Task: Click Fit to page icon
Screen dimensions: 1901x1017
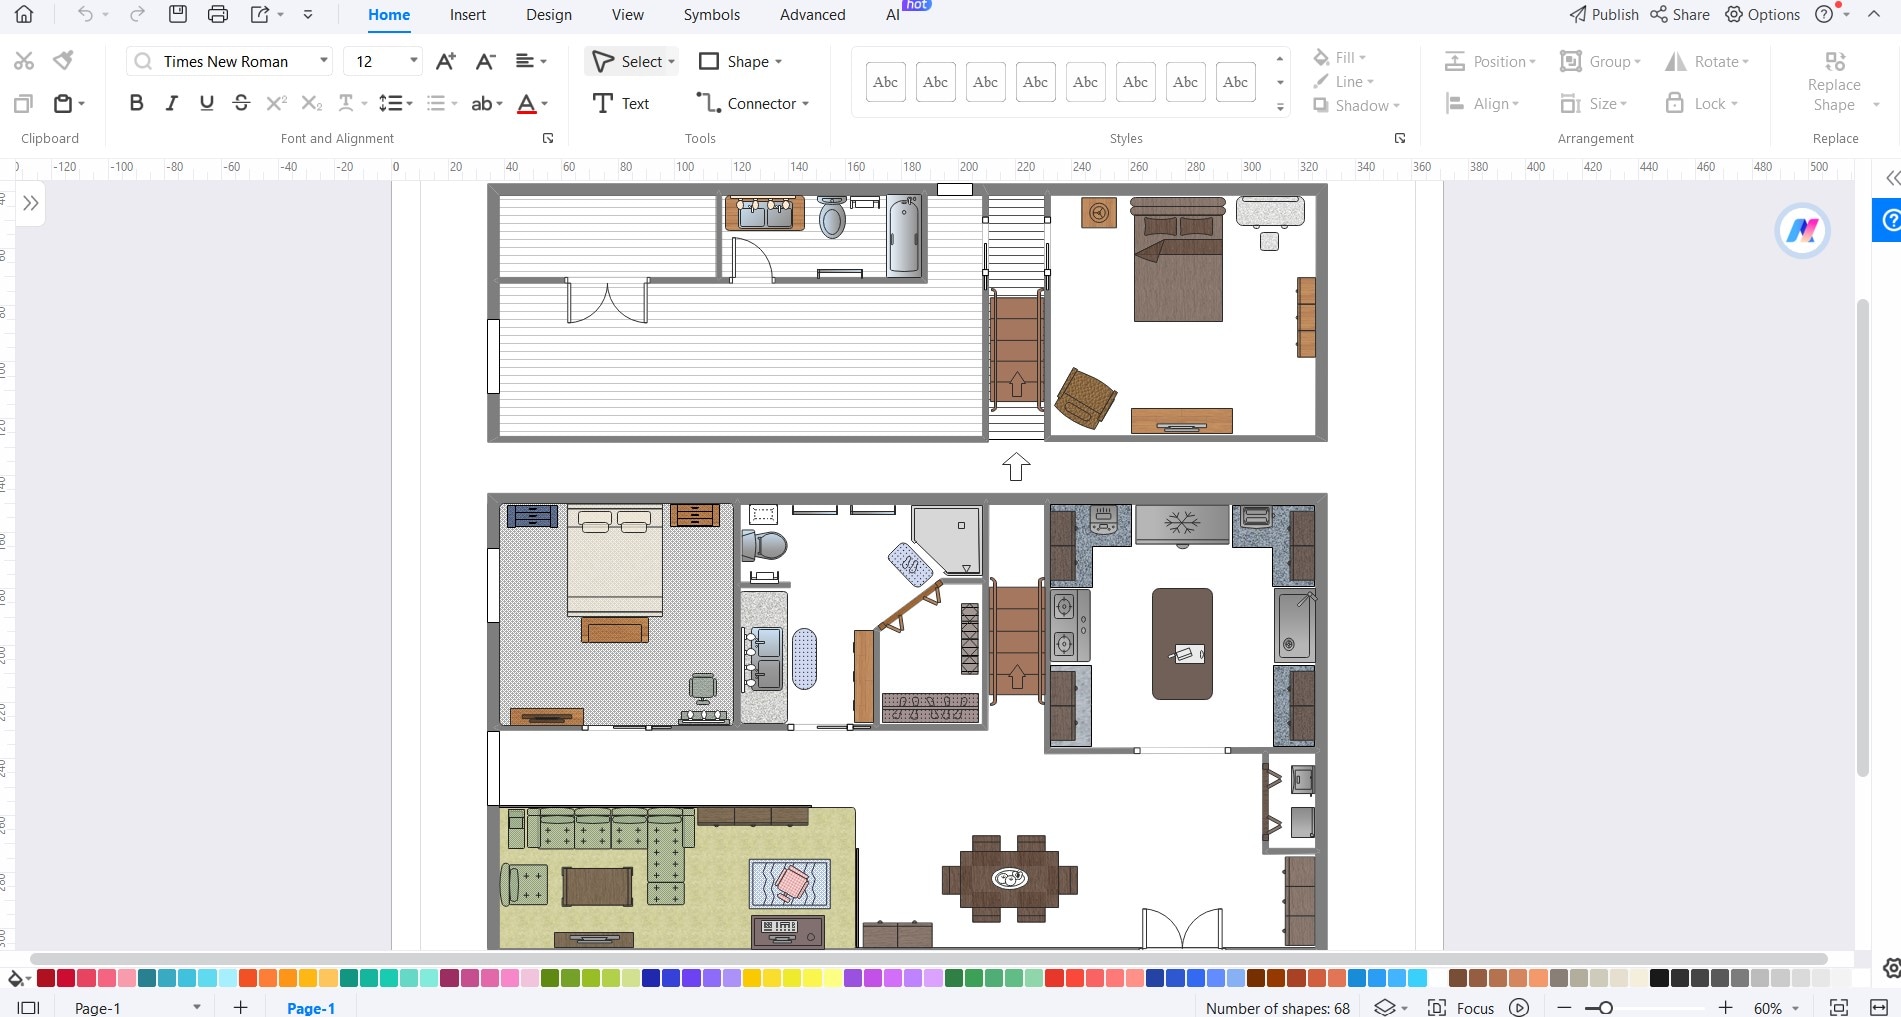Action: 1838,1007
